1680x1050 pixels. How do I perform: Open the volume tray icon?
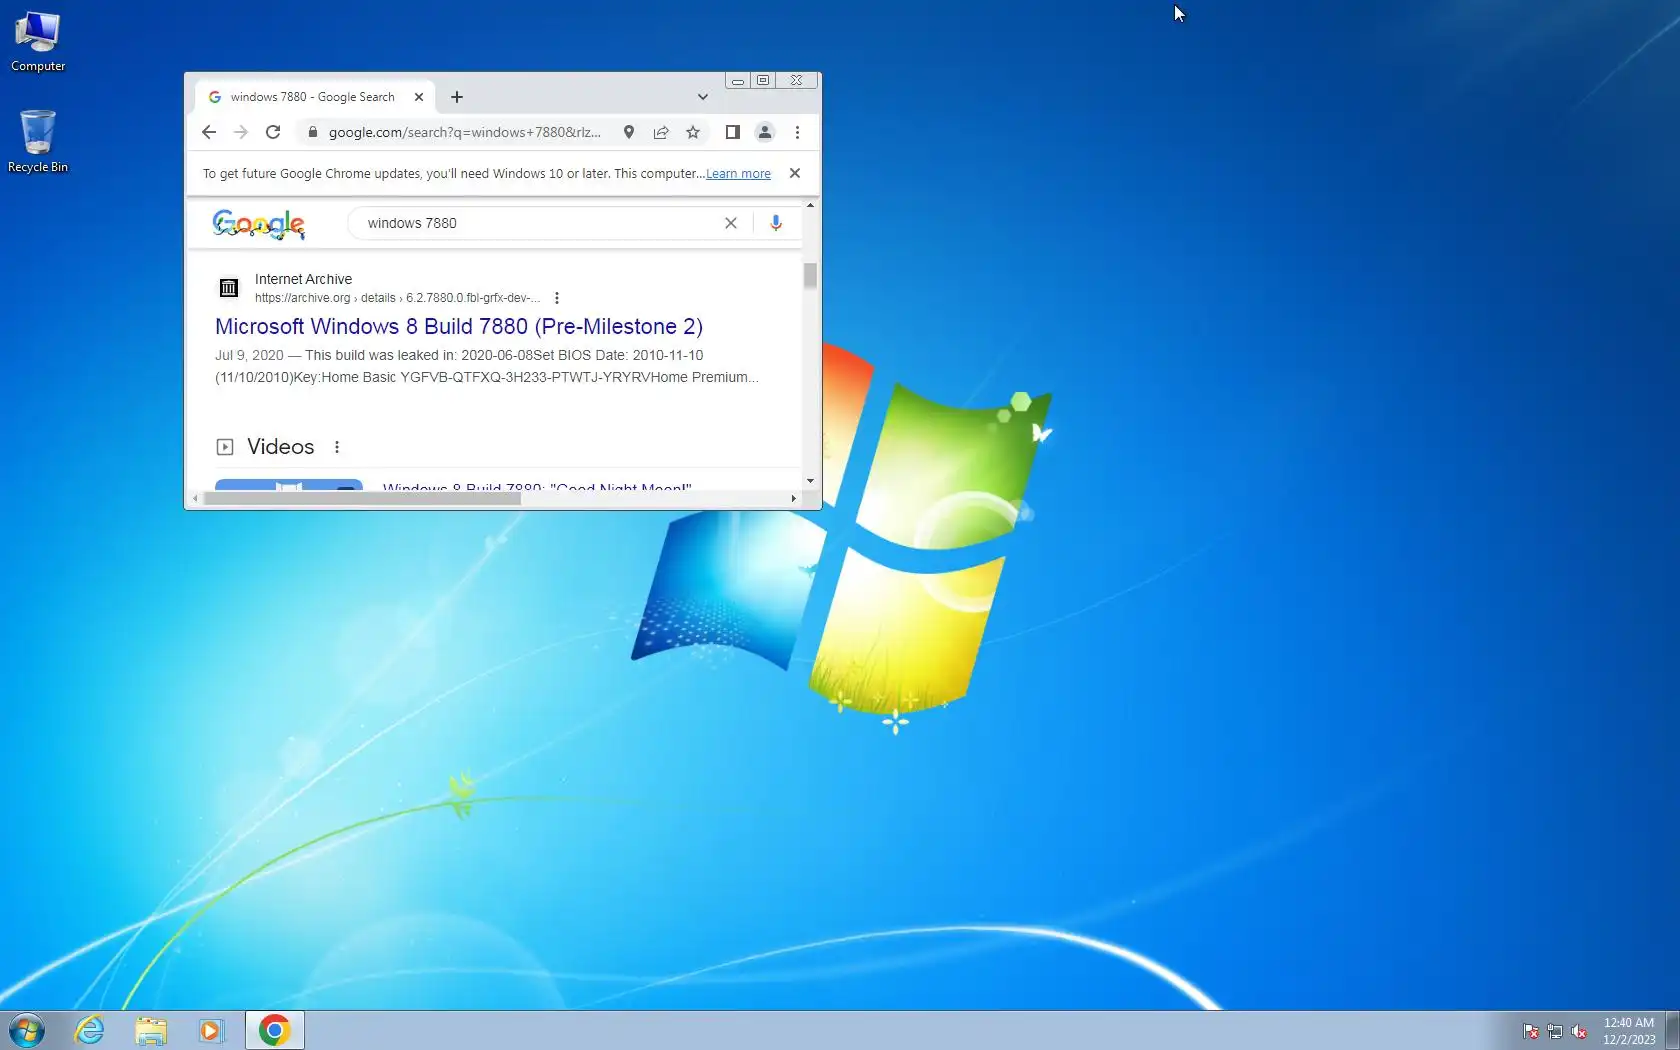[x=1579, y=1031]
